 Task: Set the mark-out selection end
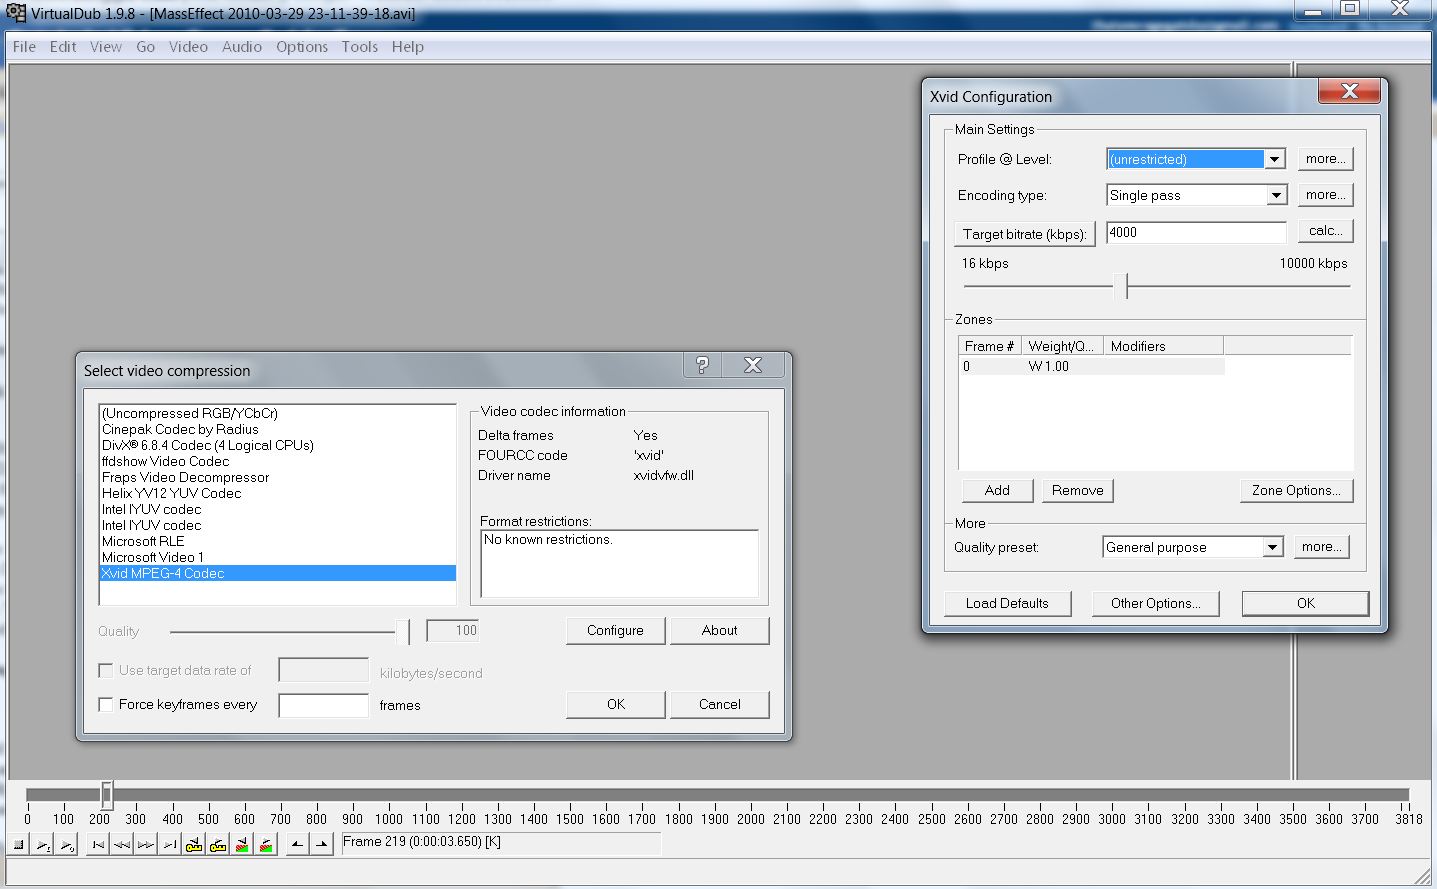coord(321,845)
